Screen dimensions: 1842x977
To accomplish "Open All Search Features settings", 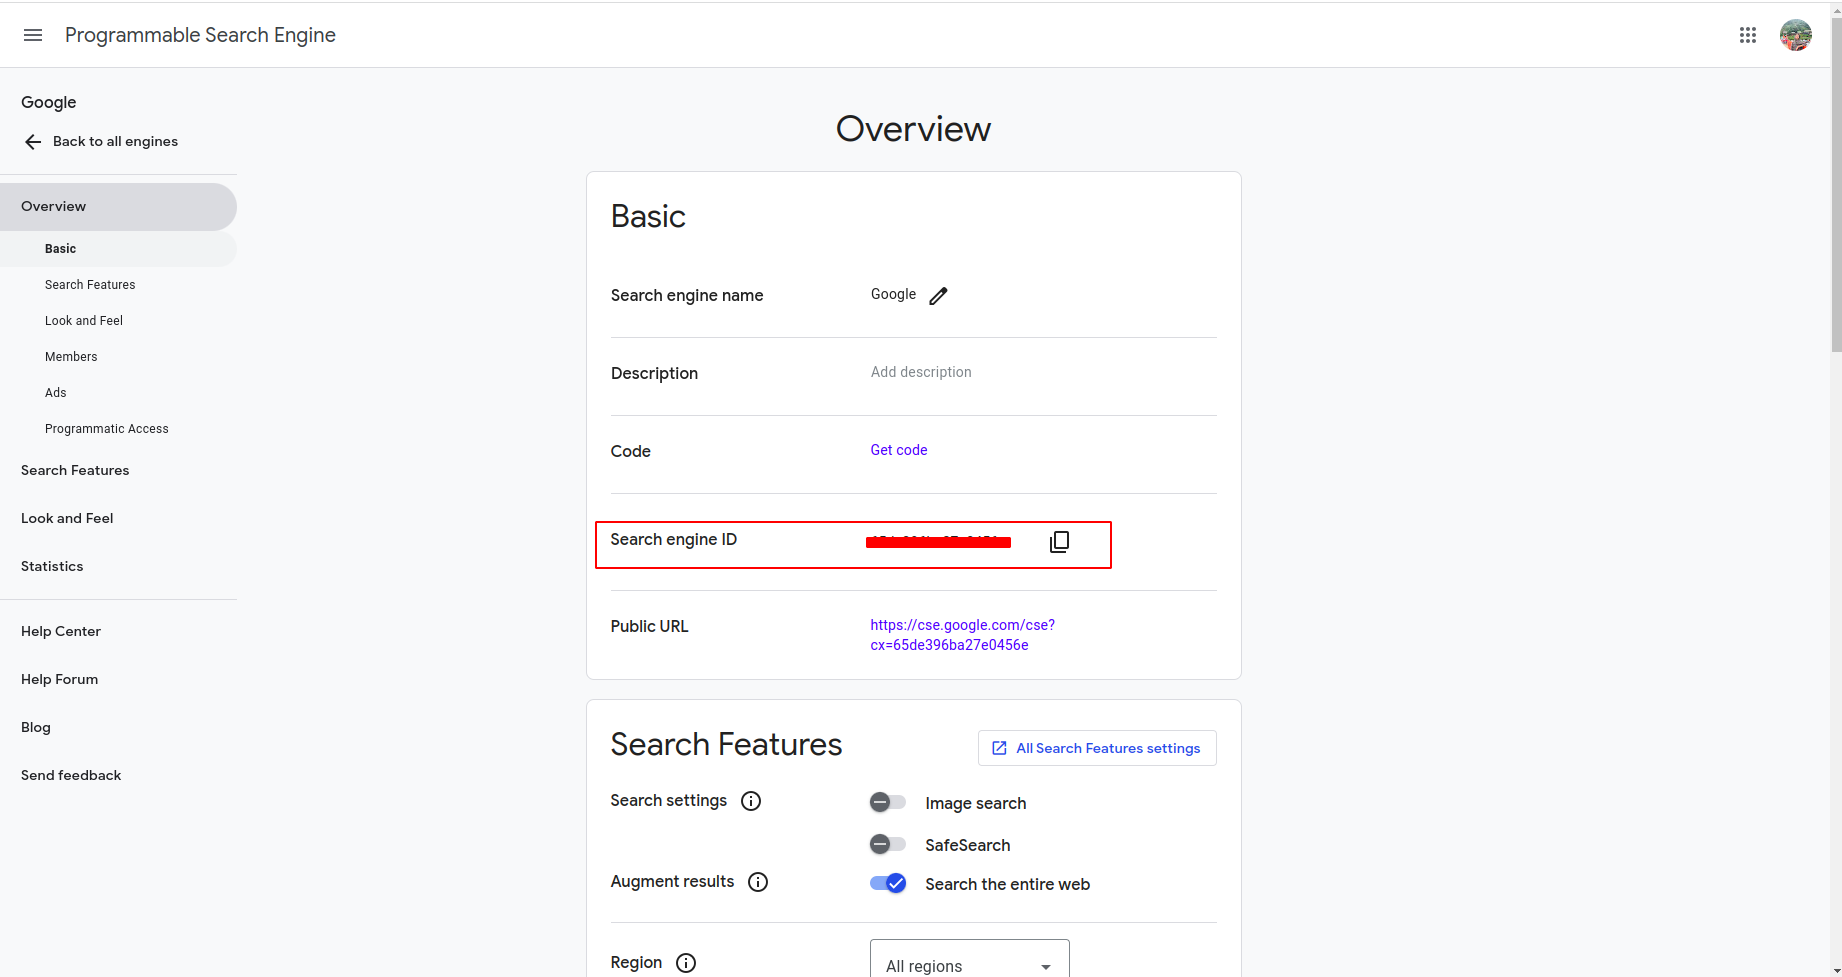I will click(1097, 748).
